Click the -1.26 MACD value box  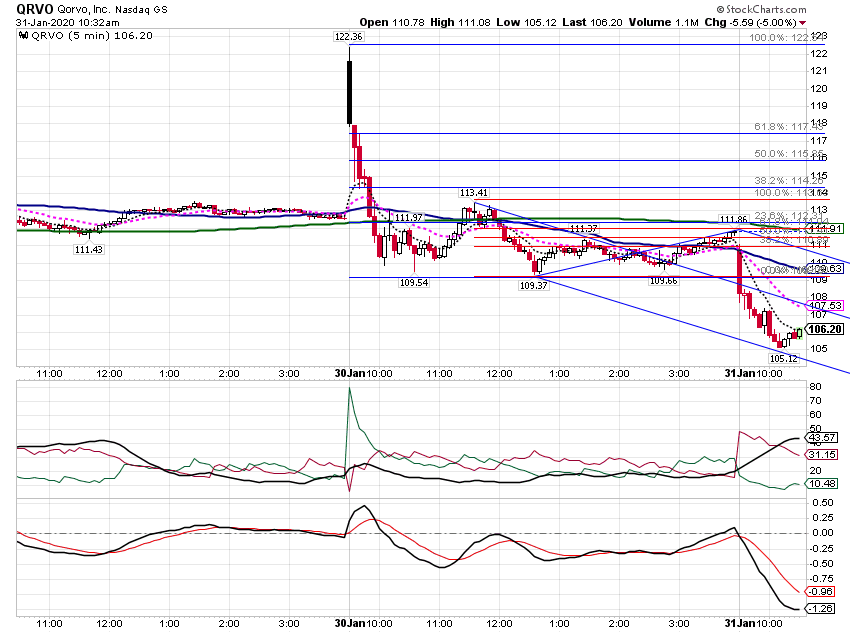tap(821, 609)
